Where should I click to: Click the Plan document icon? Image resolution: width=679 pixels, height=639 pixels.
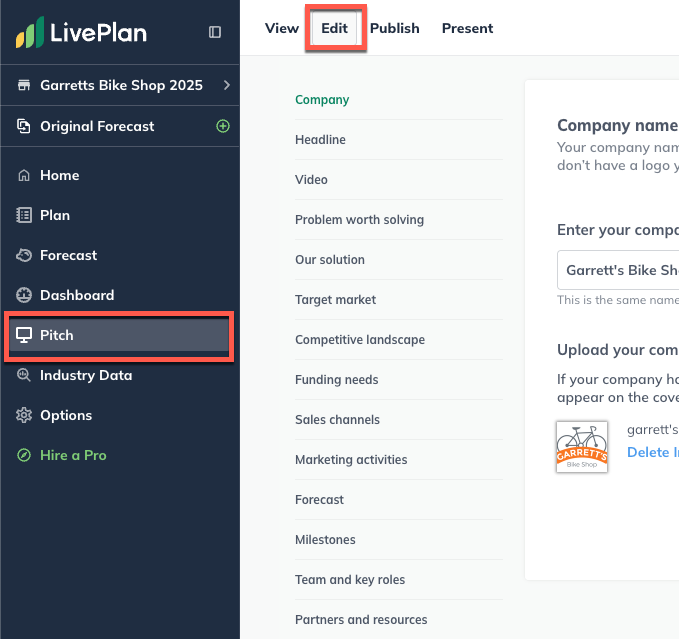(x=24, y=215)
